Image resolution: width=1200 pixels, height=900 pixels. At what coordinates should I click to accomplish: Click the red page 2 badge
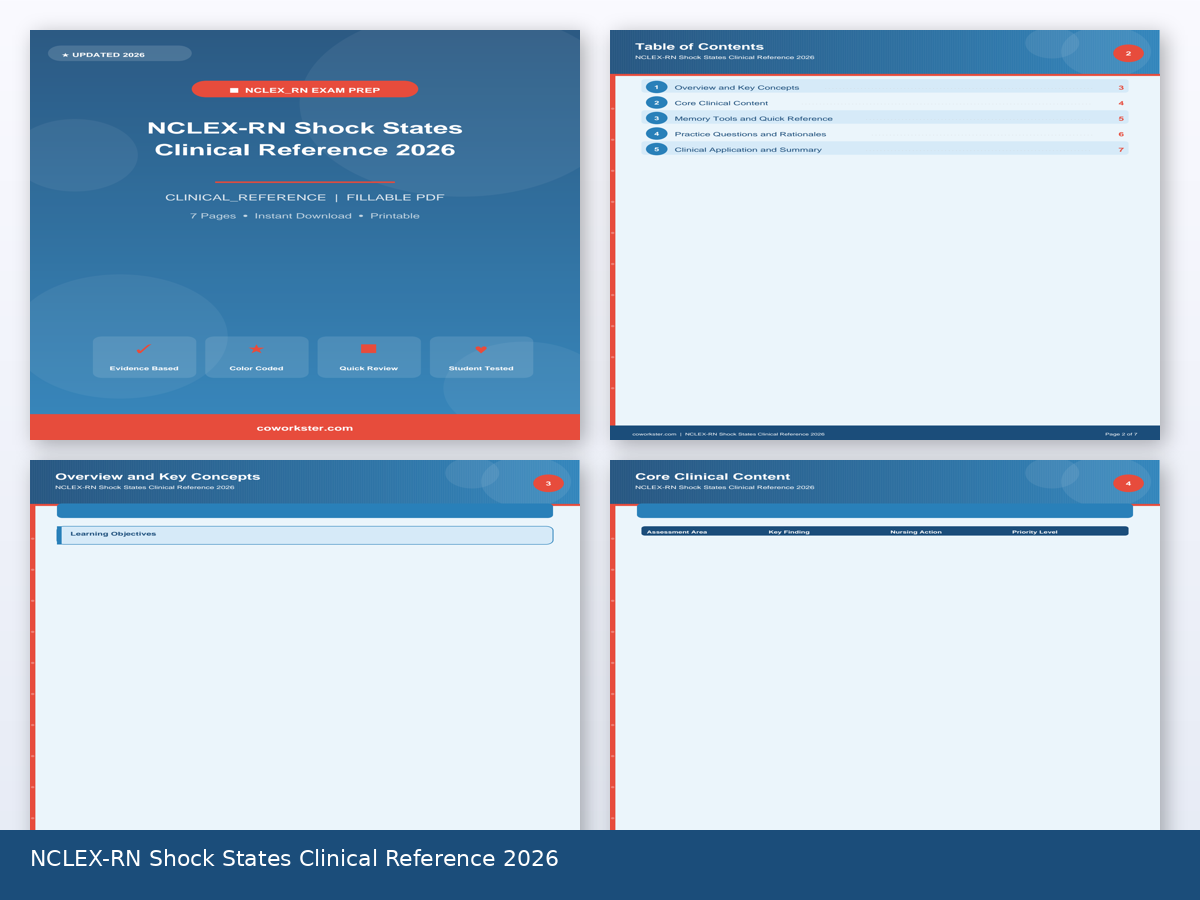[1128, 53]
